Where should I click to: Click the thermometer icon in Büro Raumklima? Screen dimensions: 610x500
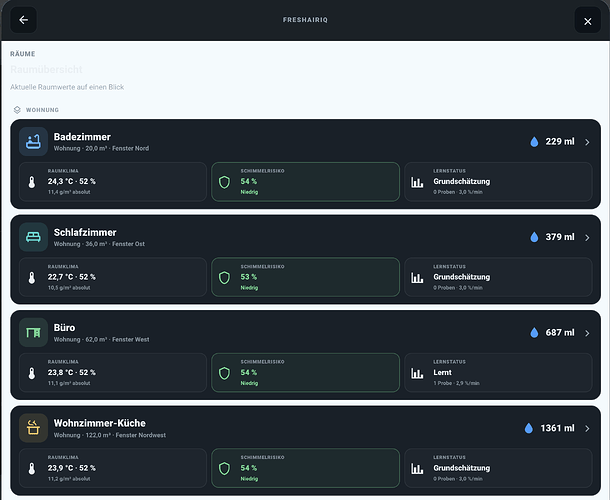[x=32, y=373]
